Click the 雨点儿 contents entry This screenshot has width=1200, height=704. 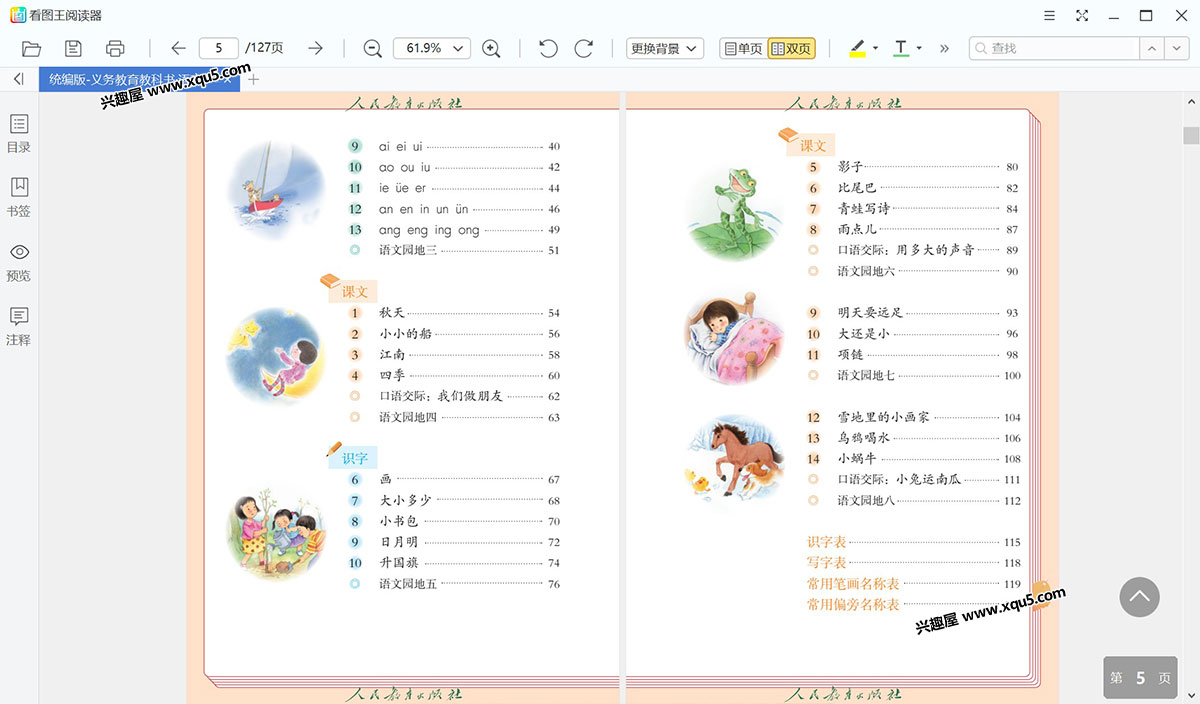(x=857, y=229)
